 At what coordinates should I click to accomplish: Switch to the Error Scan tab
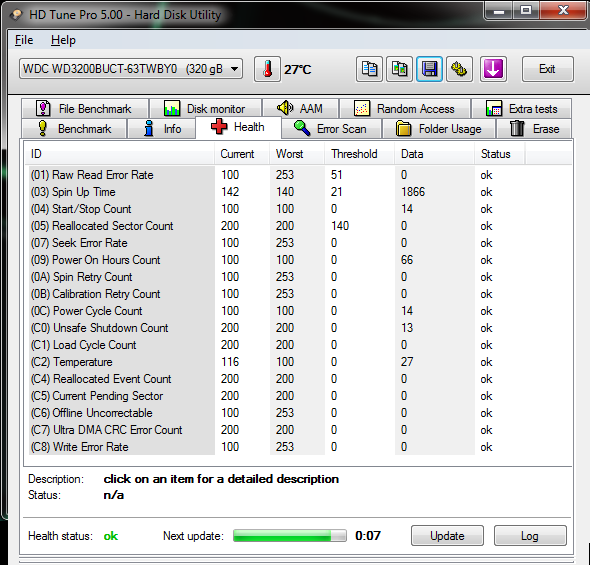tap(331, 129)
